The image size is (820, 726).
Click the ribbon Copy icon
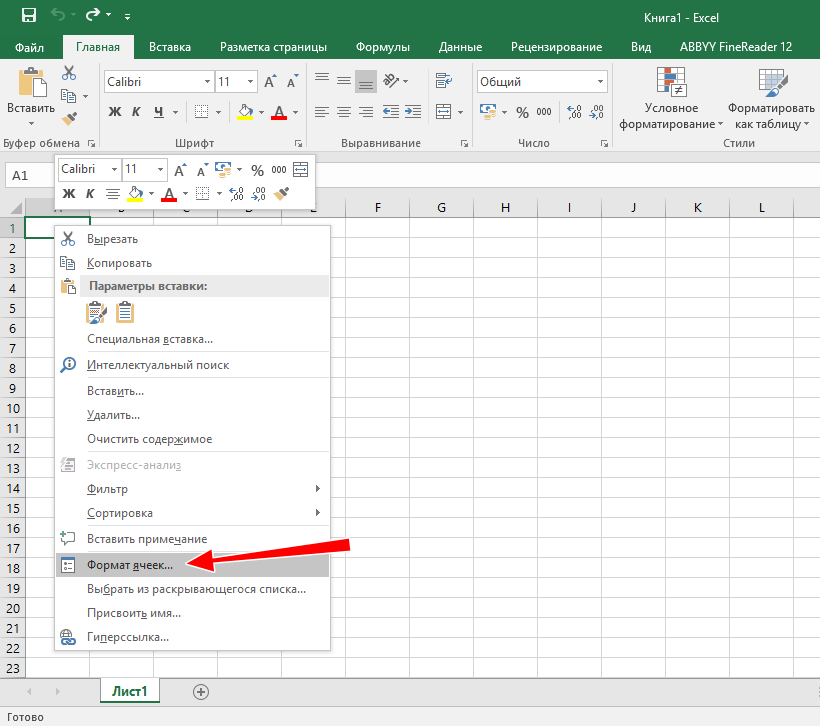pyautogui.click(x=69, y=96)
